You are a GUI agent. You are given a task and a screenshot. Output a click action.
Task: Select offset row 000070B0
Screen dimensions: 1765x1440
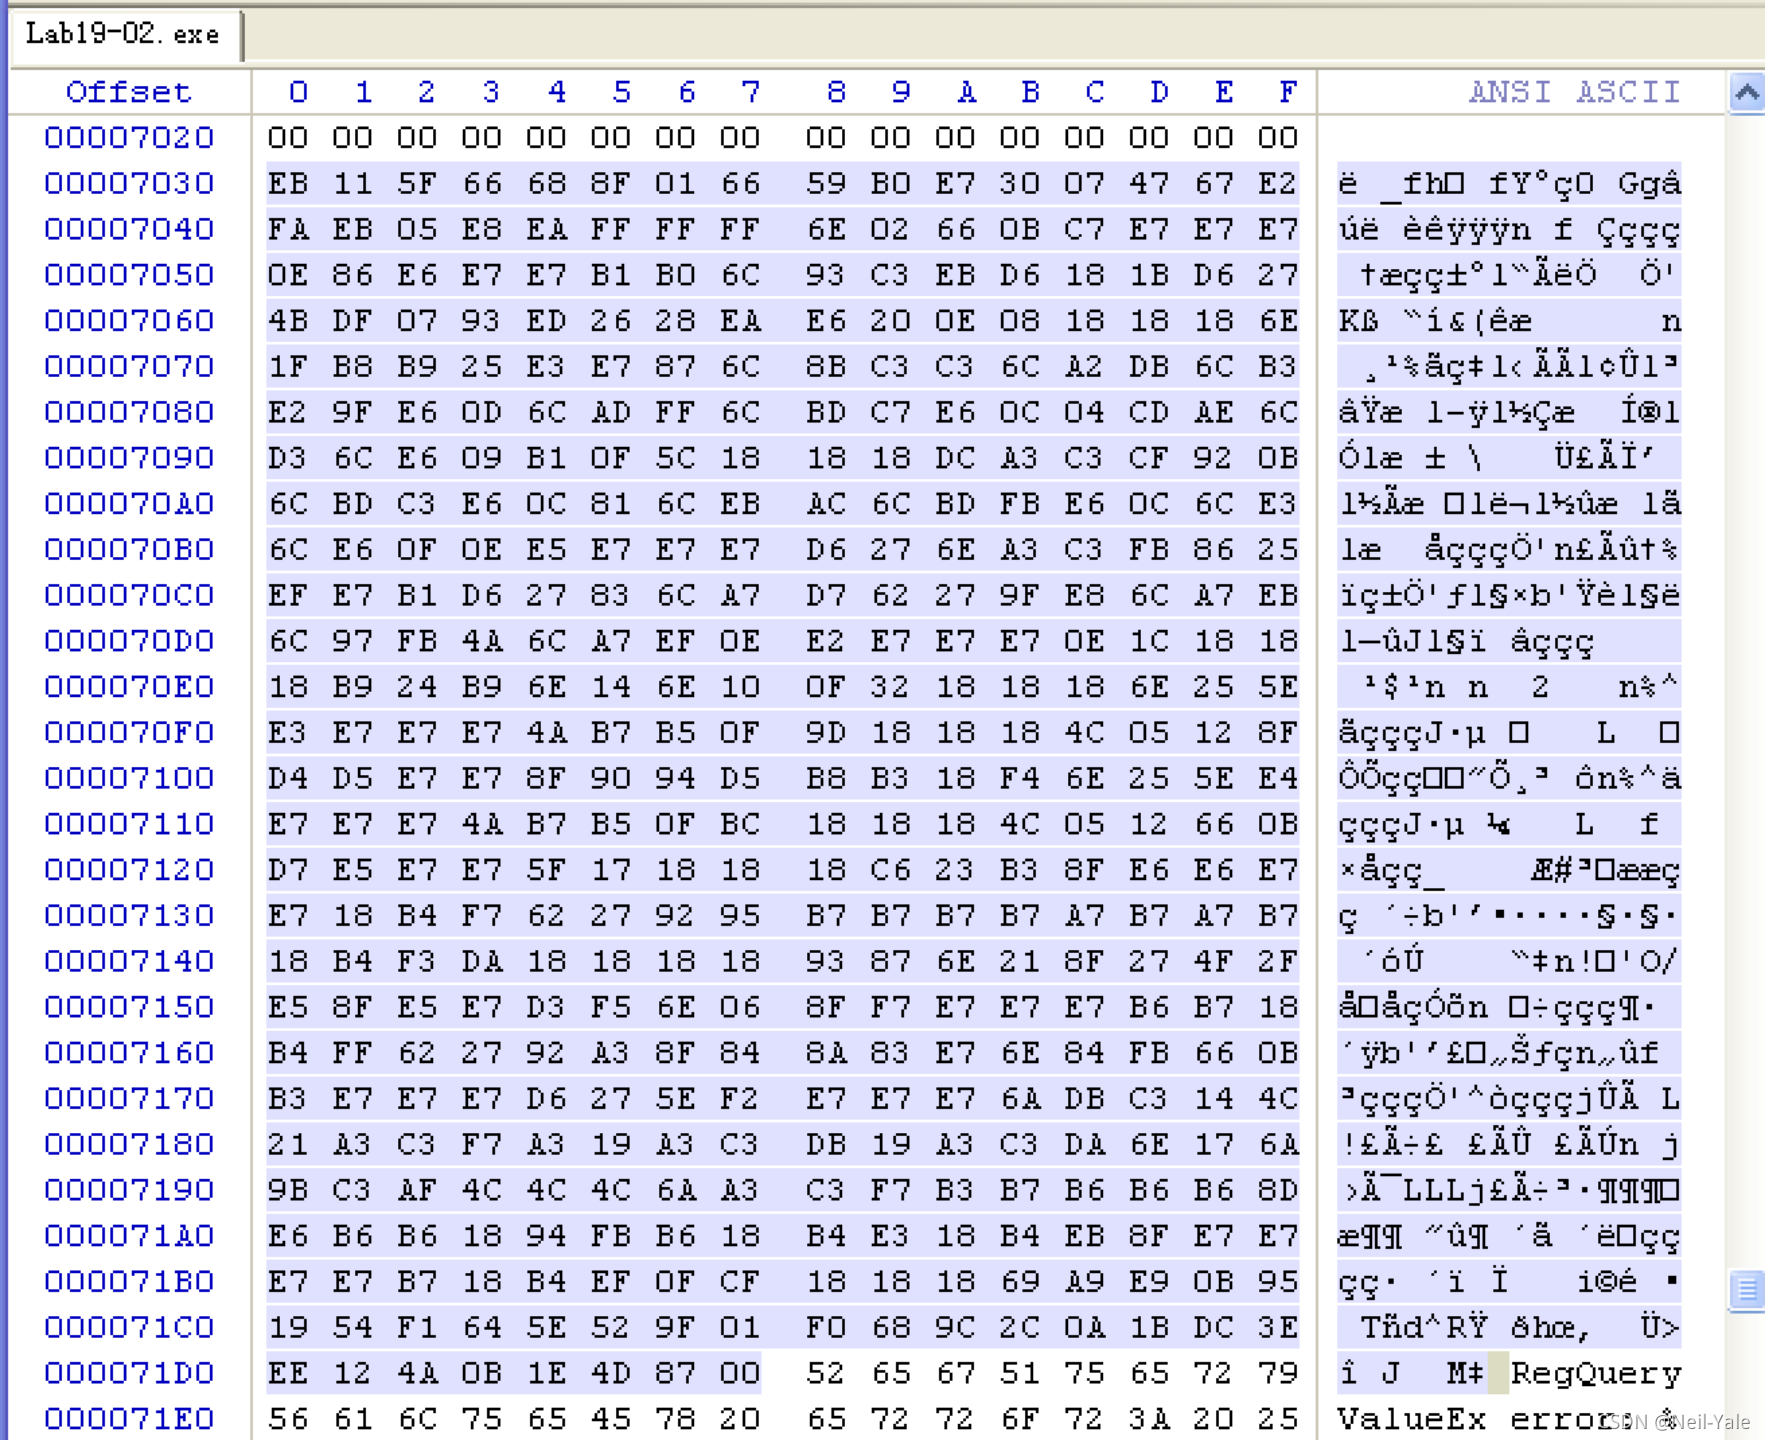click(129, 550)
